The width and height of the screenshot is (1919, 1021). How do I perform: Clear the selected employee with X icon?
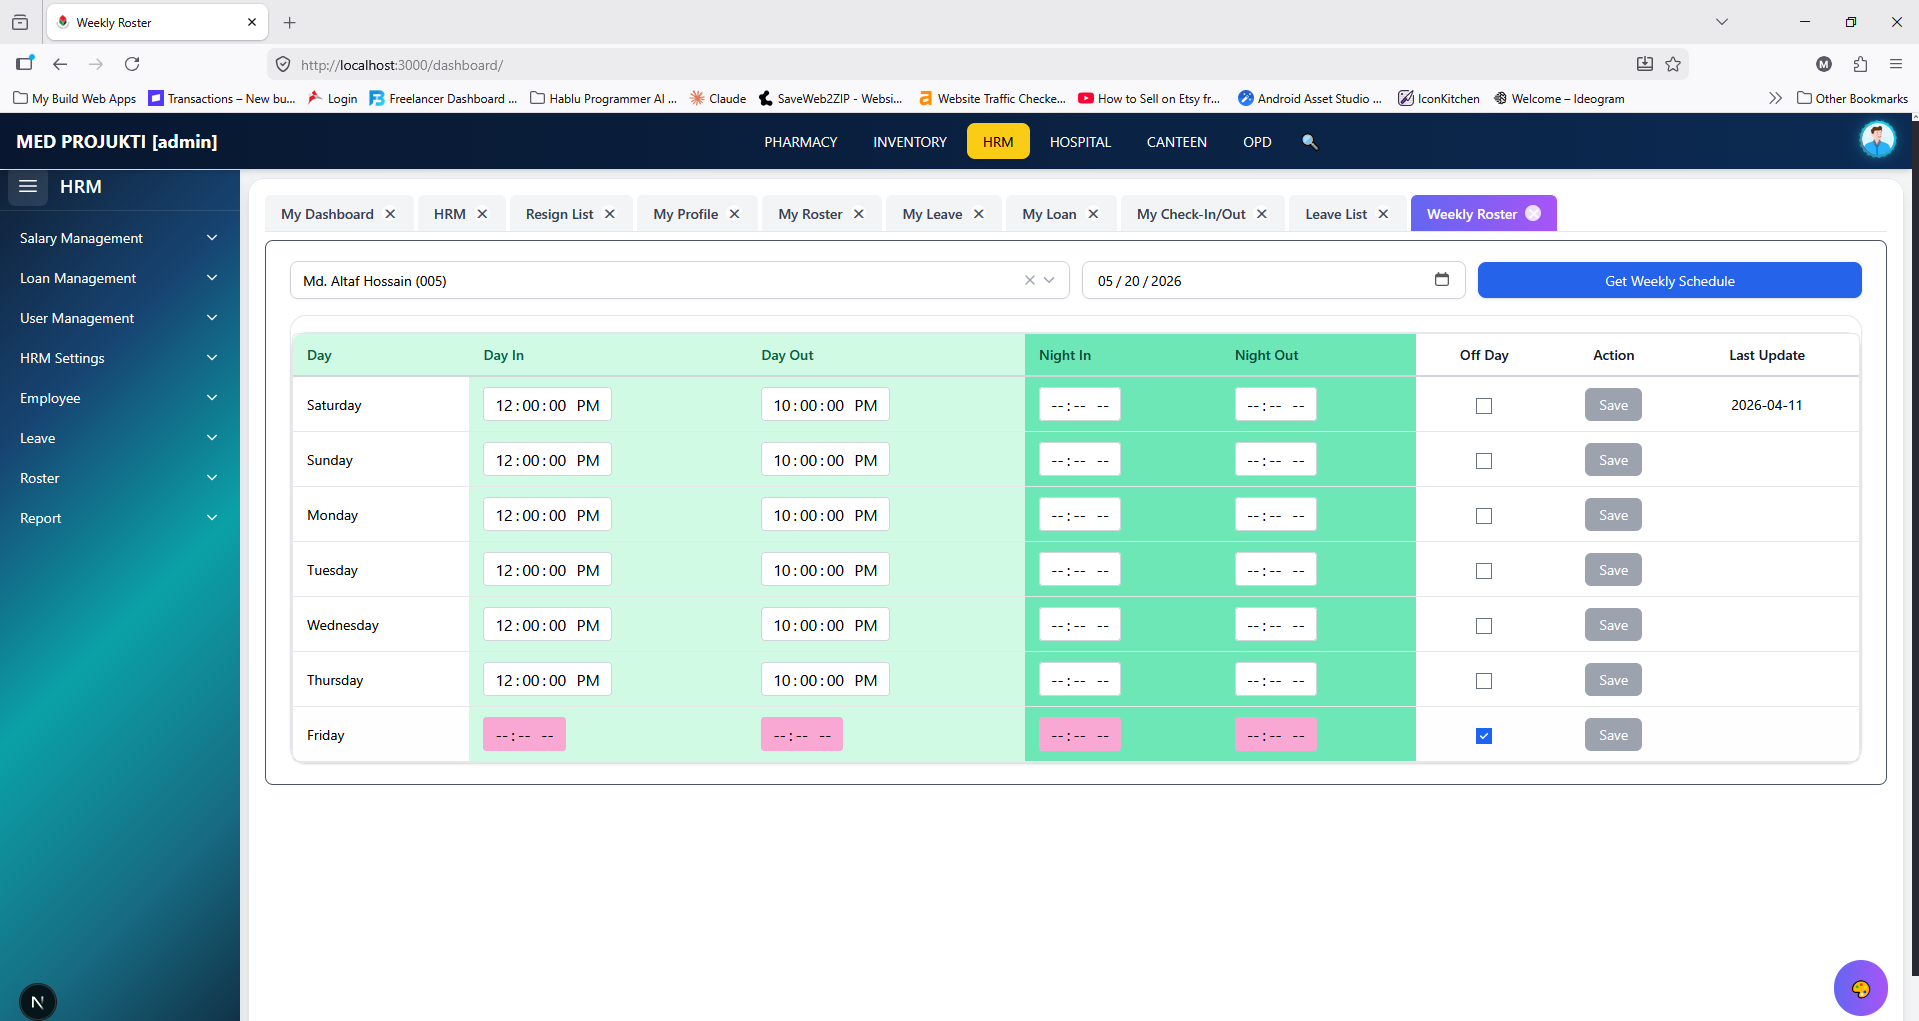[x=1029, y=281]
